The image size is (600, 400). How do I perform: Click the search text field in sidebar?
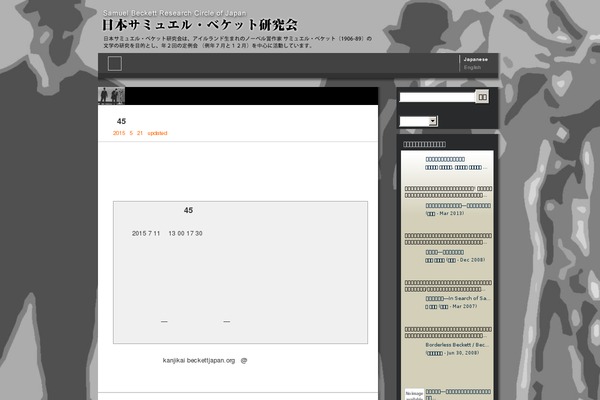437,97
